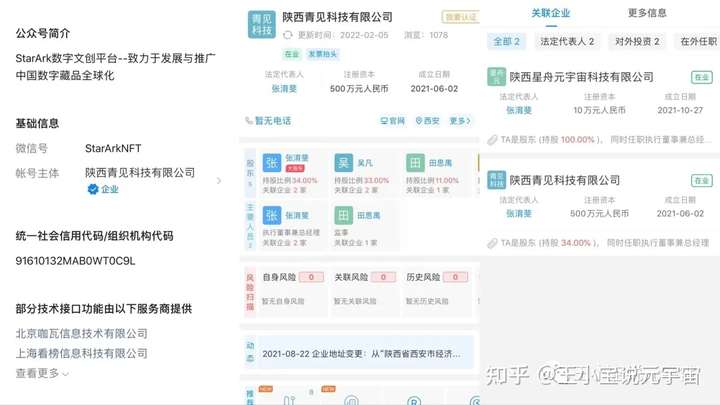Tap the 风险扫描 section side label
The width and height of the screenshot is (720, 405).
click(250, 292)
